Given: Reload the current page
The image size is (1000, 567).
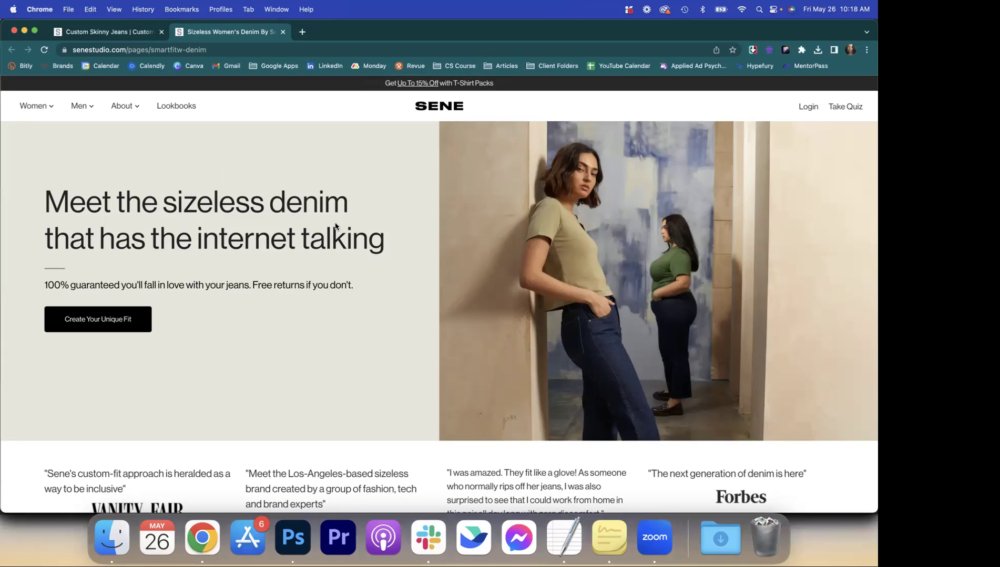Looking at the screenshot, I should click(44, 50).
